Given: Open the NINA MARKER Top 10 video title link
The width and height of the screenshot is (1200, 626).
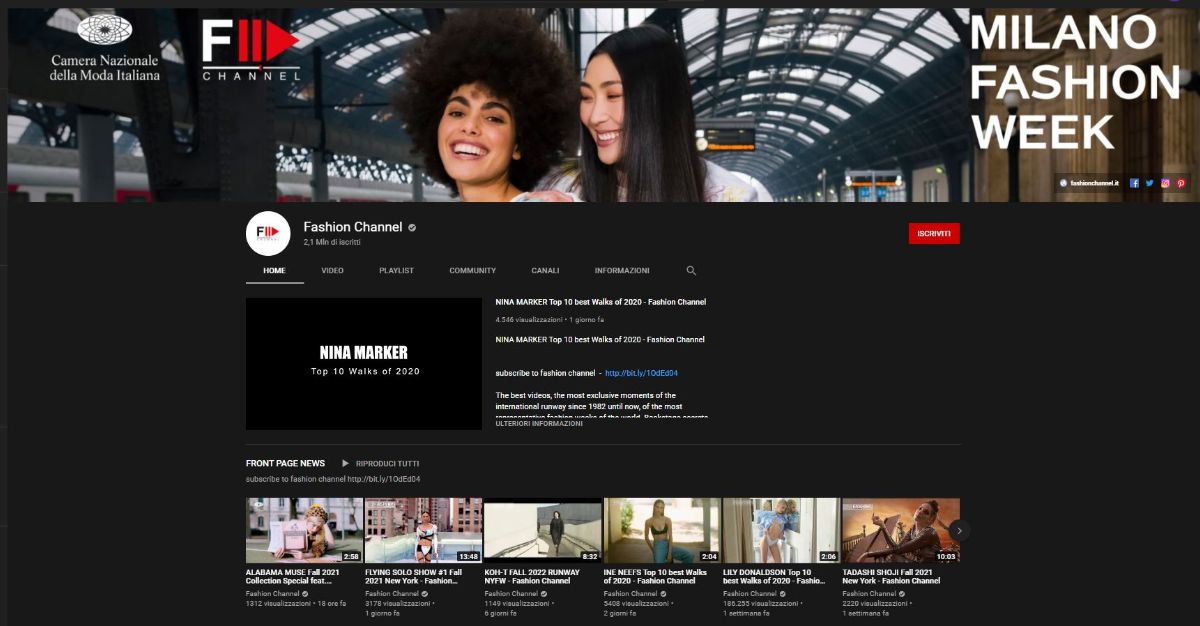Looking at the screenshot, I should (601, 302).
